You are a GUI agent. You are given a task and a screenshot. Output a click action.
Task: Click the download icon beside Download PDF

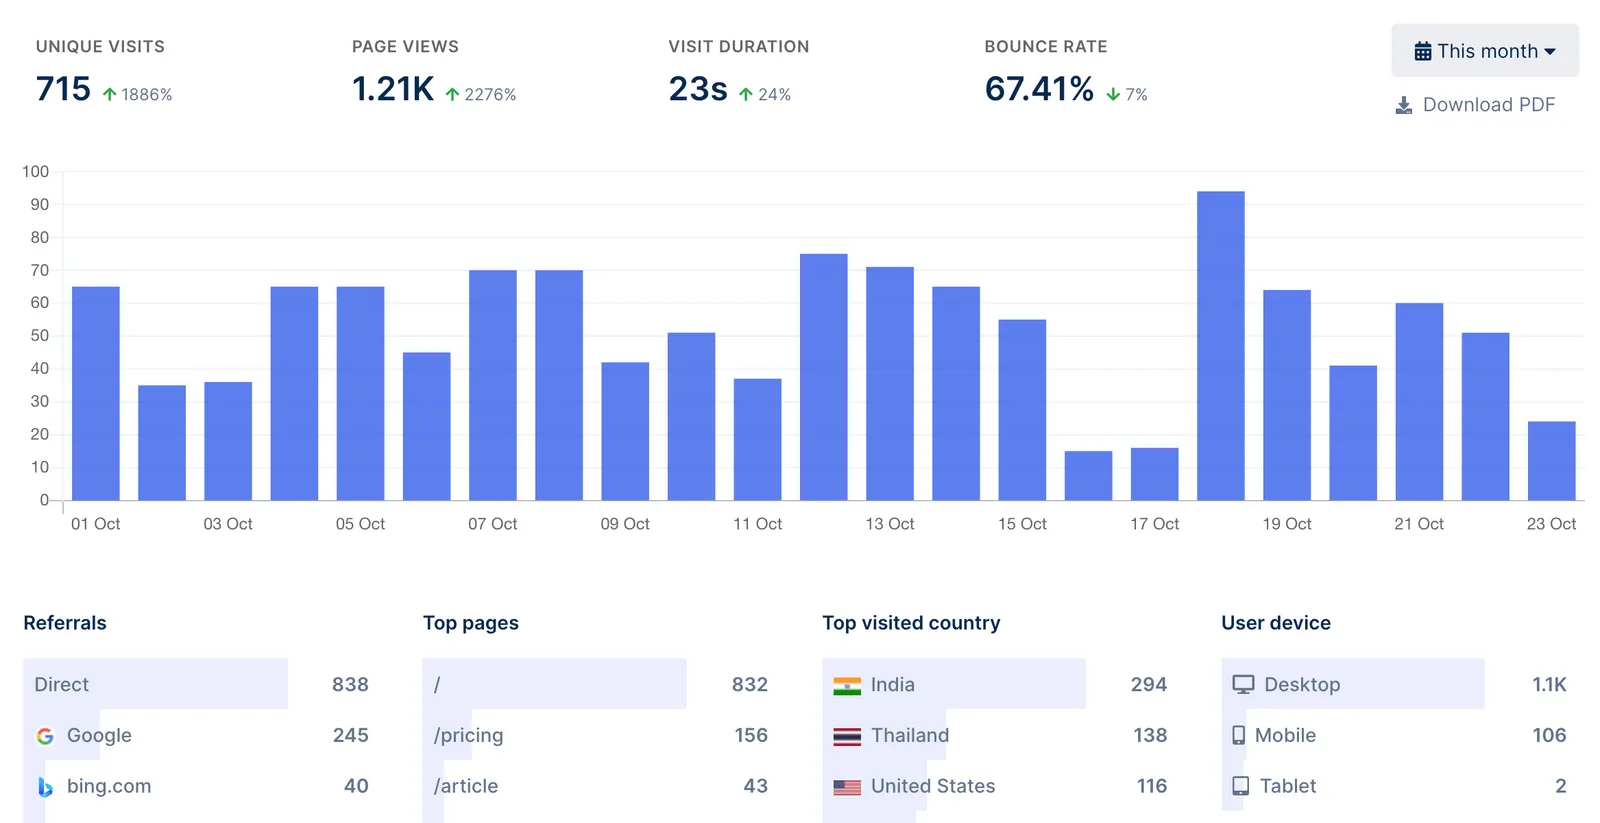pos(1404,105)
